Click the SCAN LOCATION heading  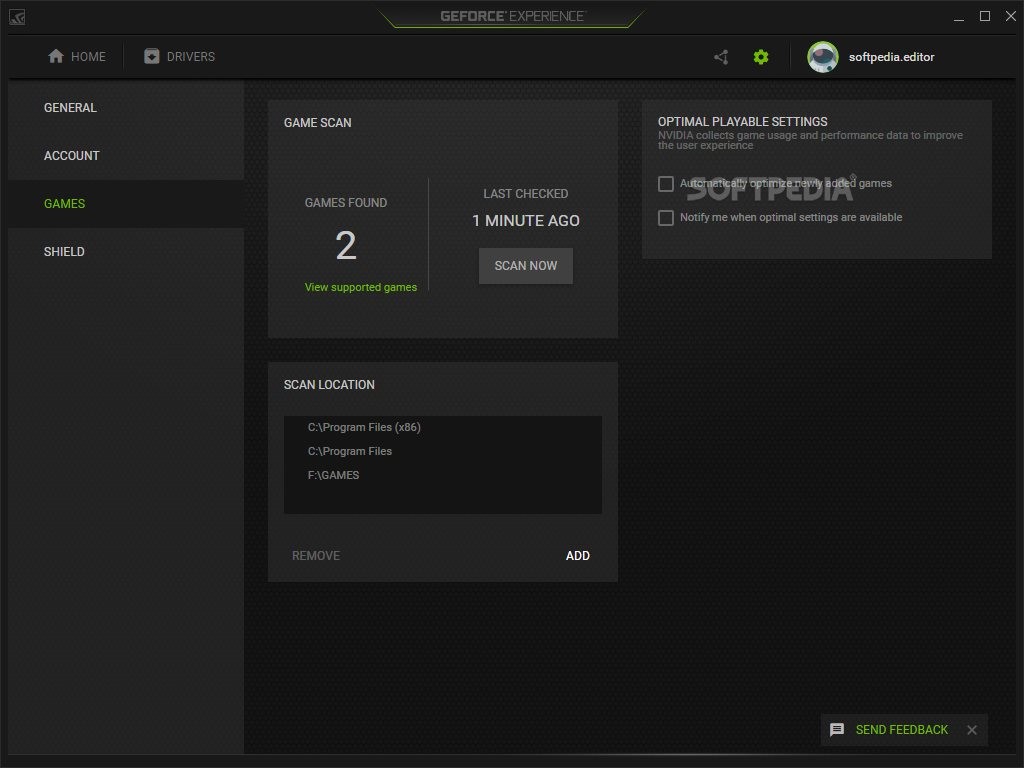[329, 385]
